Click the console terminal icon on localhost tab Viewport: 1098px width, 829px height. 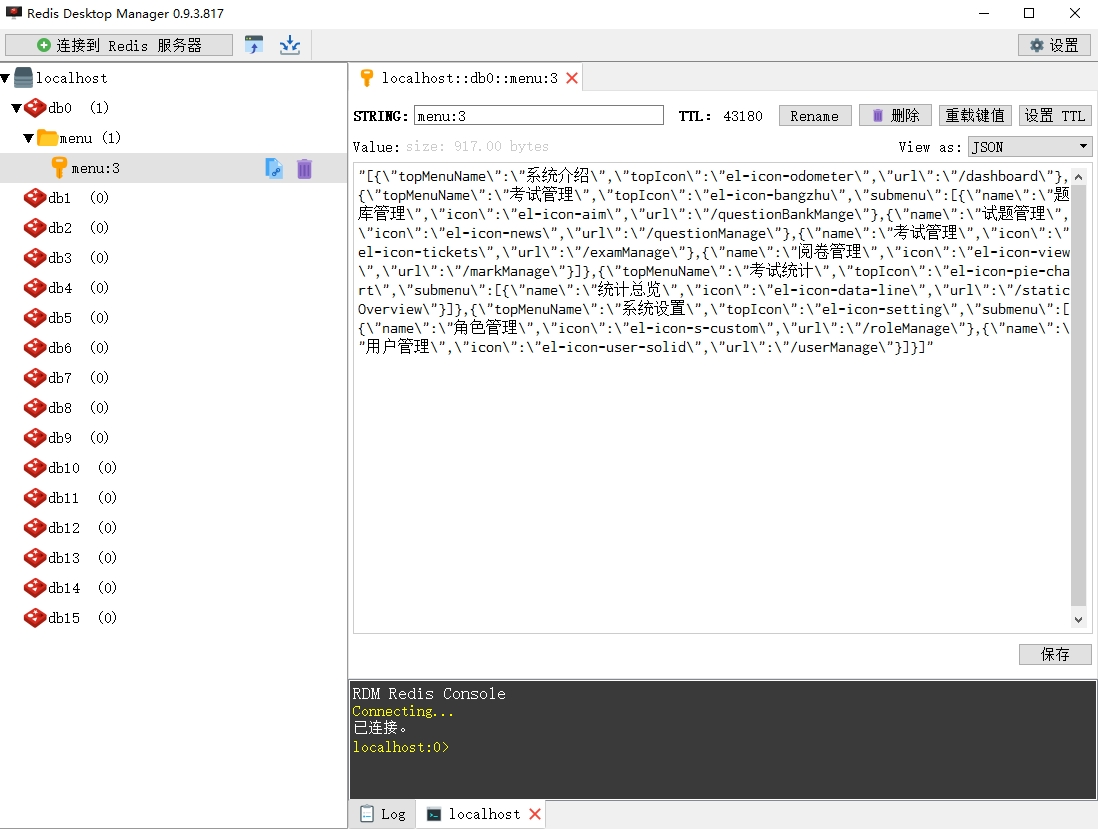[x=433, y=814]
